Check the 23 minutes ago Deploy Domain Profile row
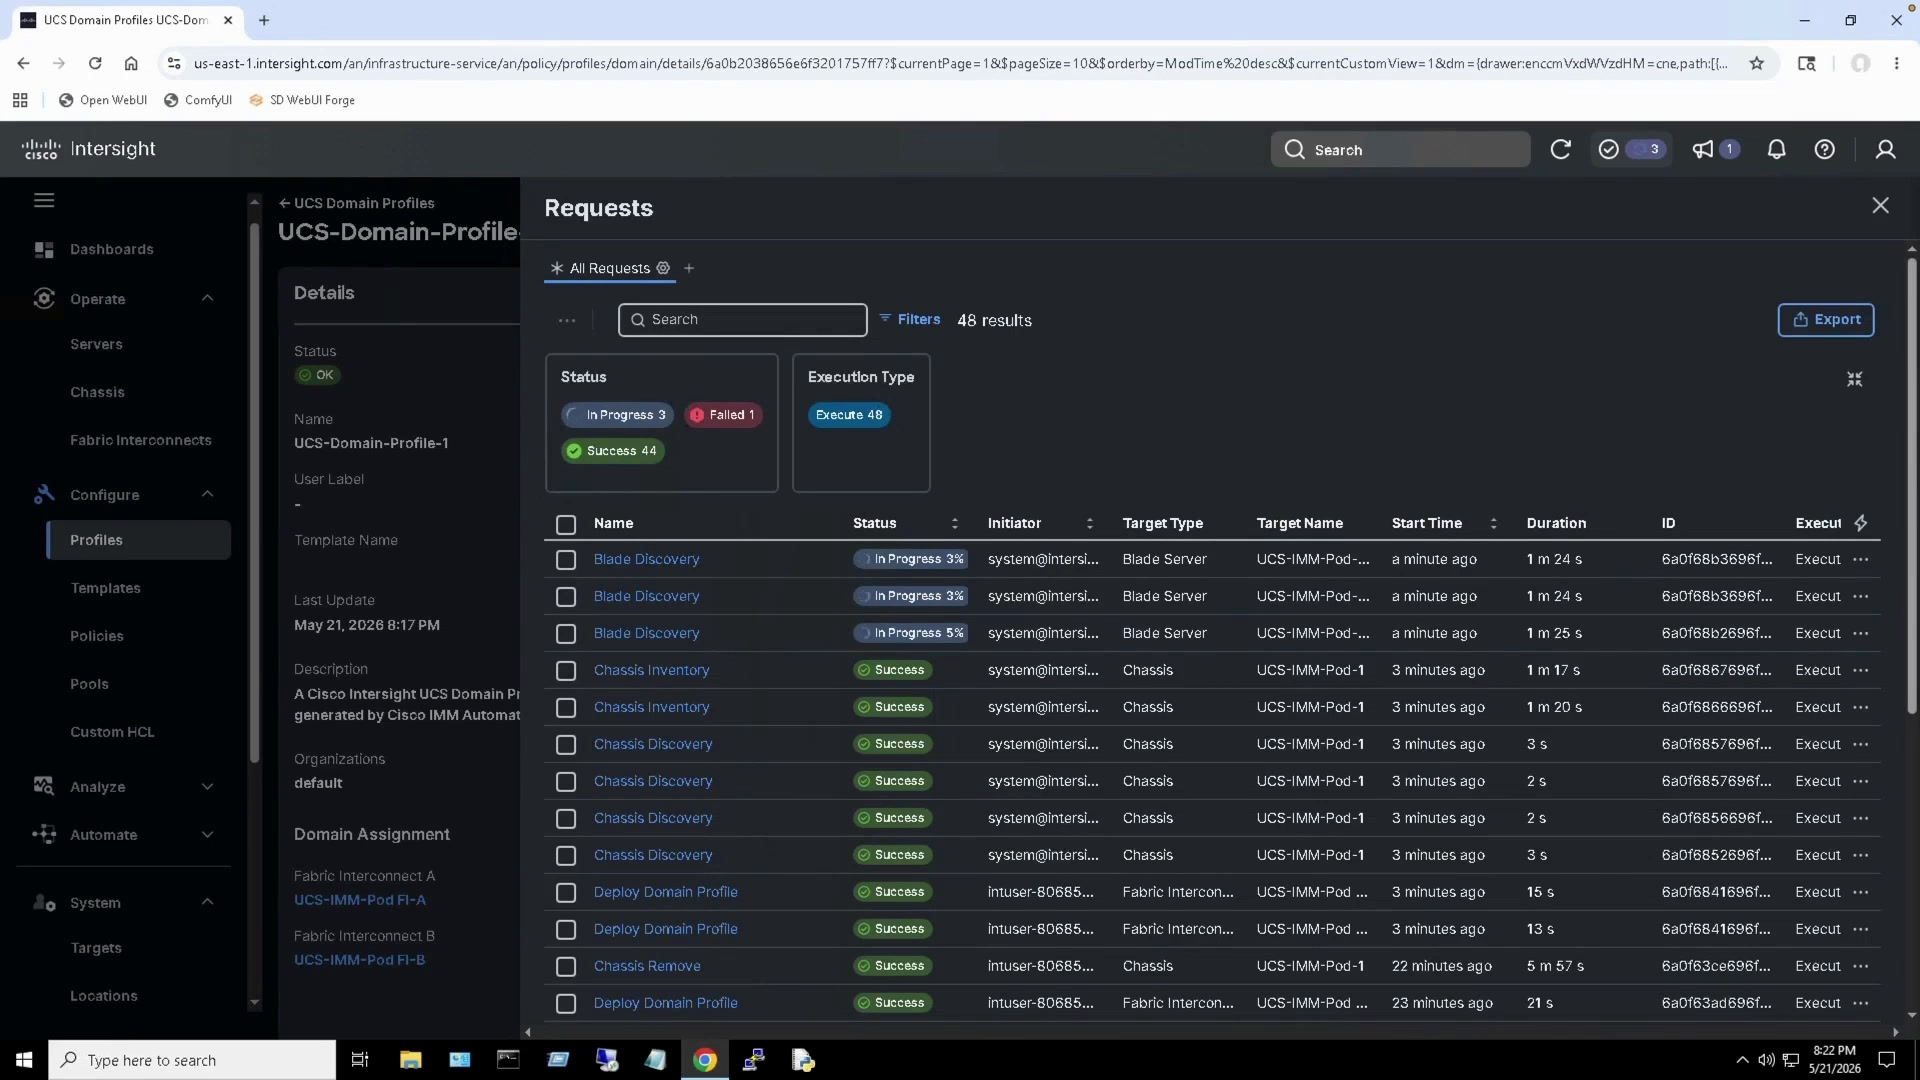This screenshot has height=1080, width=1920. 566,1004
